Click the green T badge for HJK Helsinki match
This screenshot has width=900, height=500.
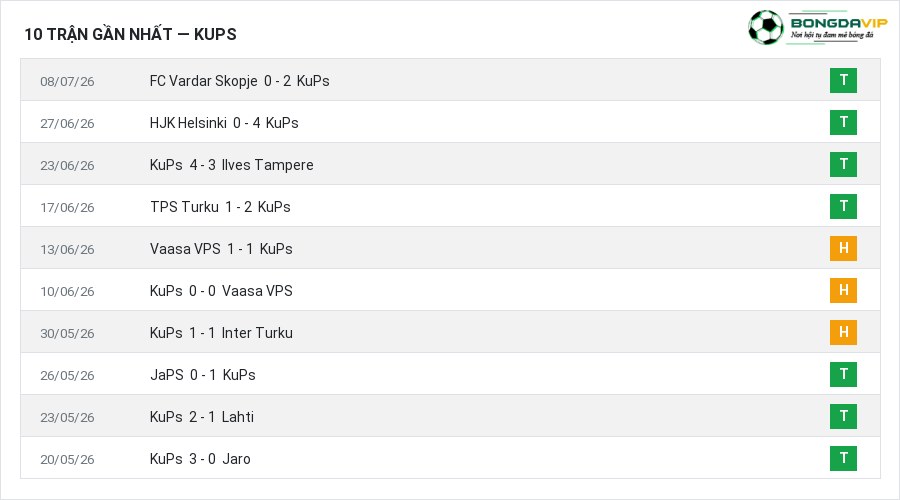(x=843, y=122)
